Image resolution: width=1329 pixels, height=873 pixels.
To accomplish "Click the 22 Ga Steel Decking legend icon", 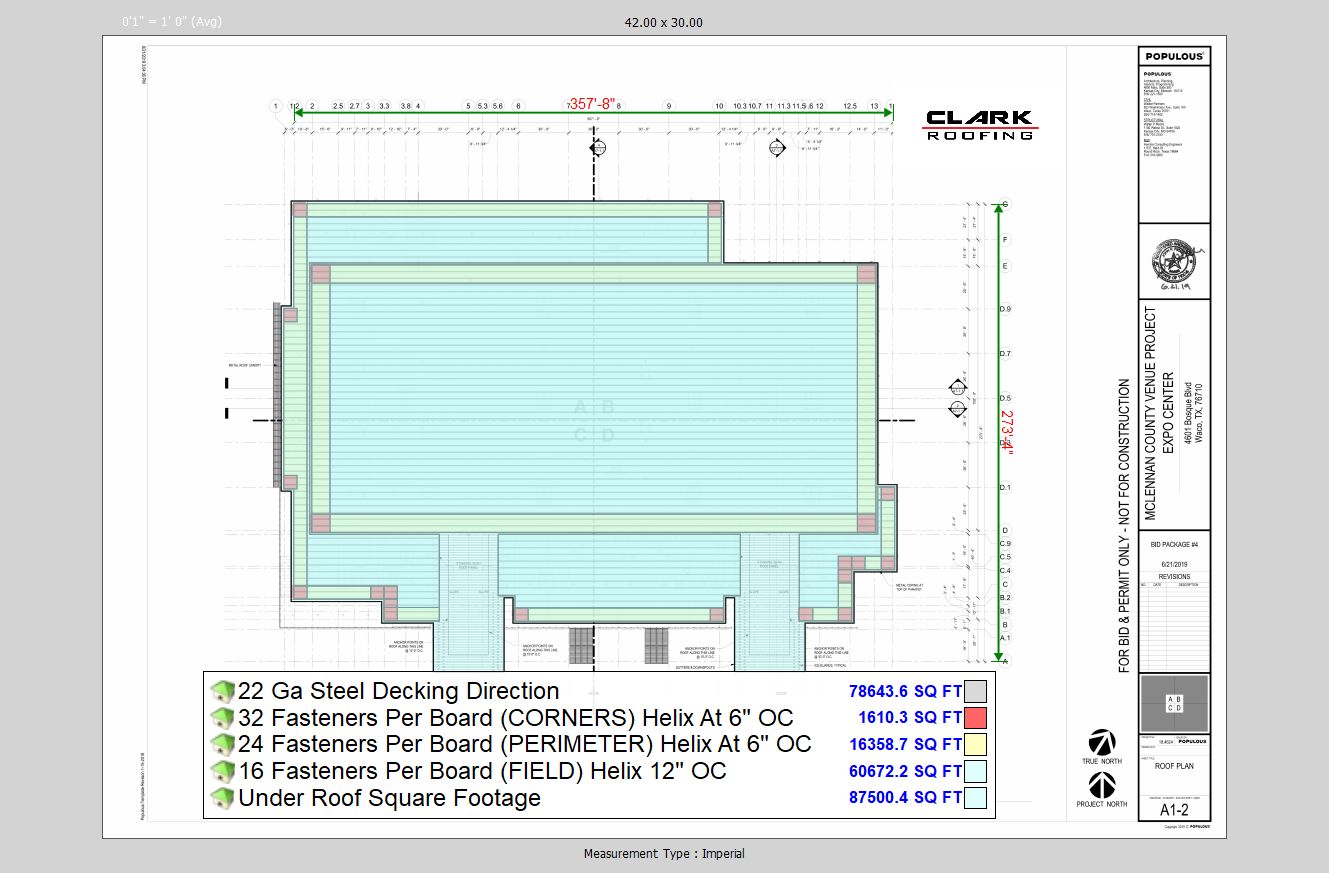I will [222, 691].
